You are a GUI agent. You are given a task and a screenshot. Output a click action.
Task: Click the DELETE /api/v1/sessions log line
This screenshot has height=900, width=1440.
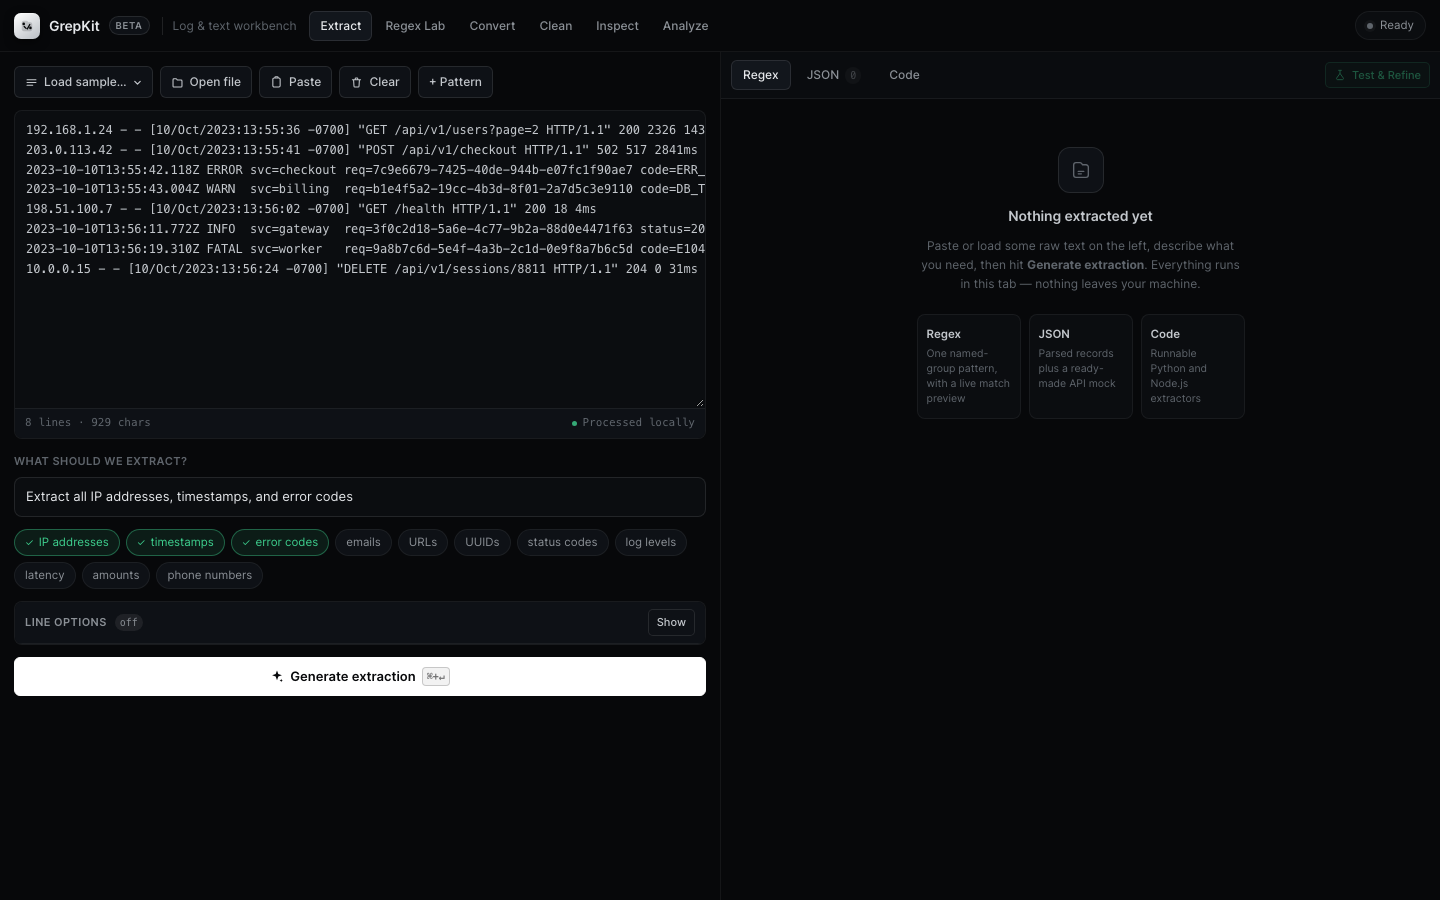click(362, 269)
